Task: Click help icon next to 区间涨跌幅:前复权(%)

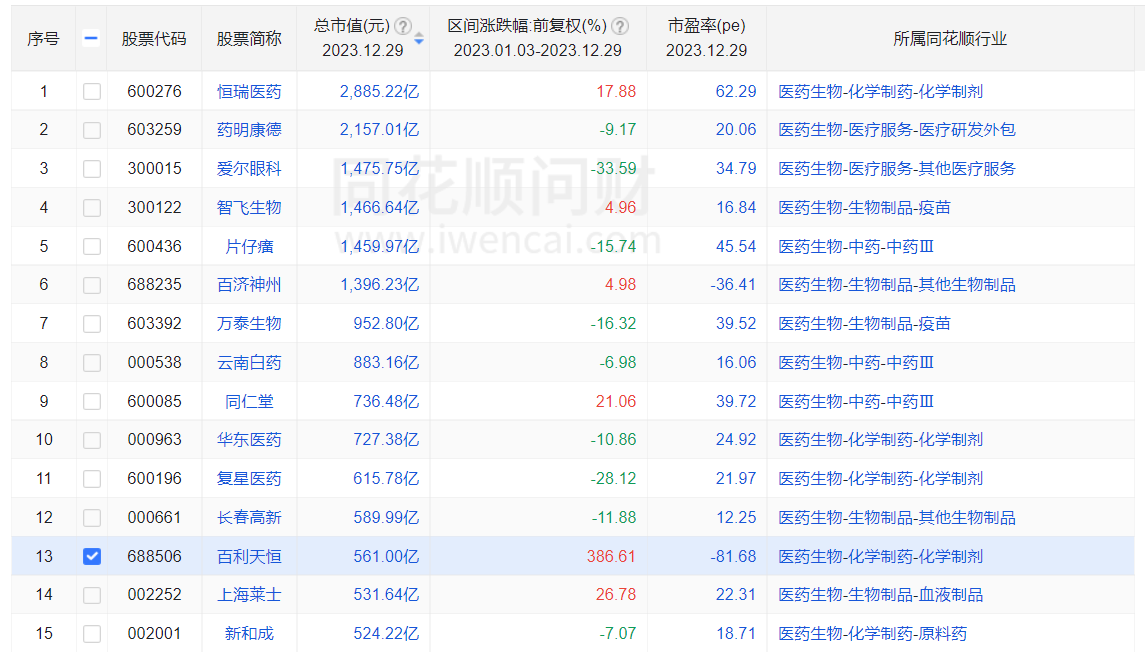Action: 620,26
